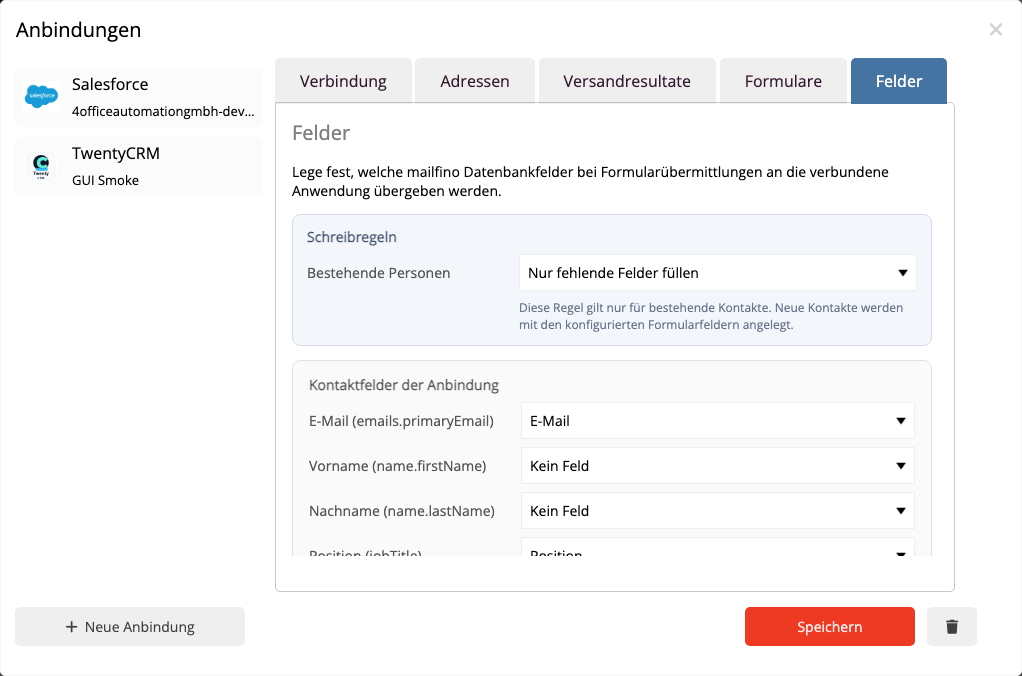Open the Bestehende Personen dropdown
The width and height of the screenshot is (1022, 676).
tap(718, 272)
